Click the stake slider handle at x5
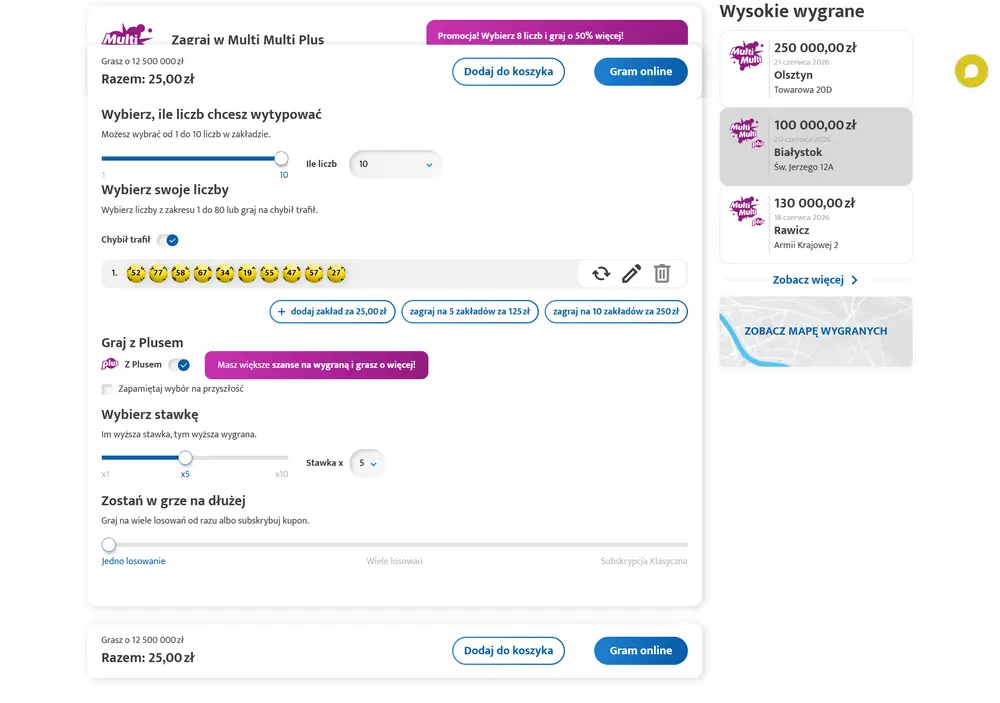This screenshot has height=703, width=1000. [185, 457]
